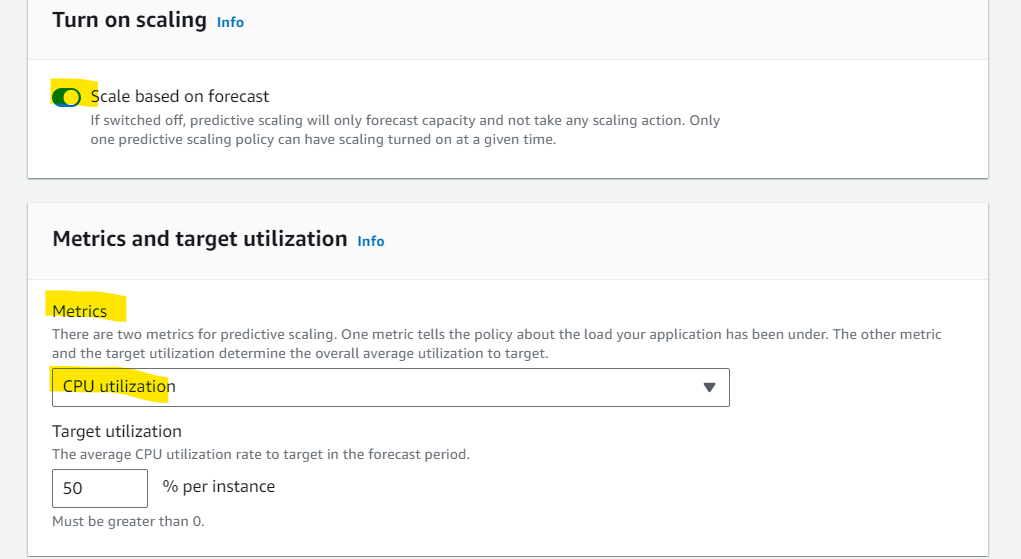This screenshot has height=559, width=1021.
Task: Click the overall average utilization to target sentence
Action: pos(300,353)
